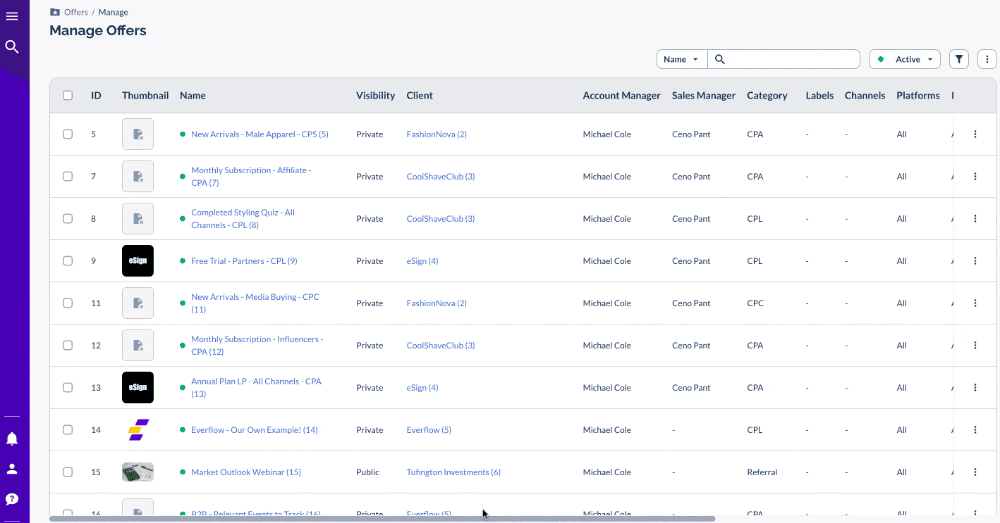The width and height of the screenshot is (1000, 523).
Task: Check the box for offer ID 7
Action: tap(68, 176)
